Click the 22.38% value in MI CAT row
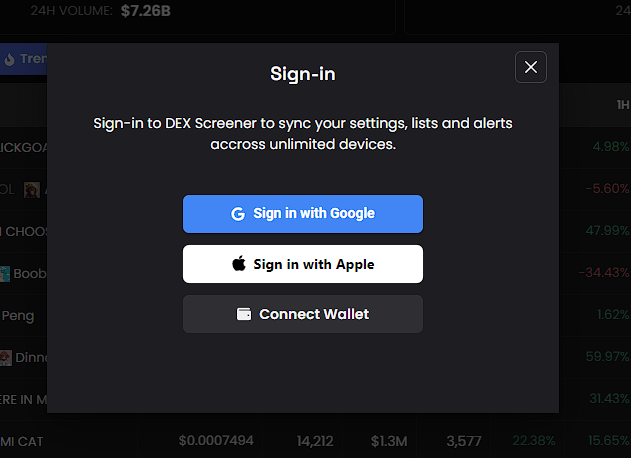631x458 pixels. click(532, 441)
